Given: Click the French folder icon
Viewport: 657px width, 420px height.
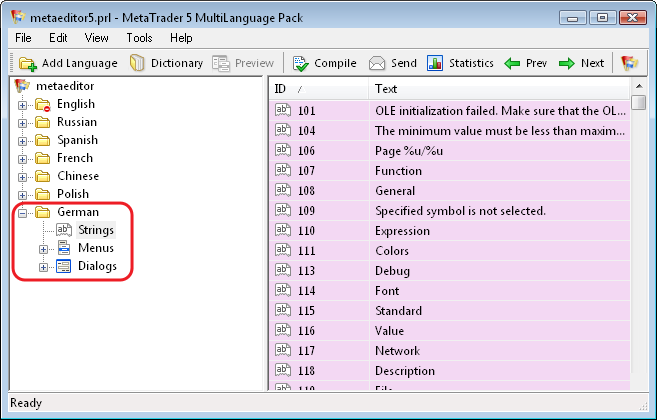Looking at the screenshot, I should click(x=43, y=158).
